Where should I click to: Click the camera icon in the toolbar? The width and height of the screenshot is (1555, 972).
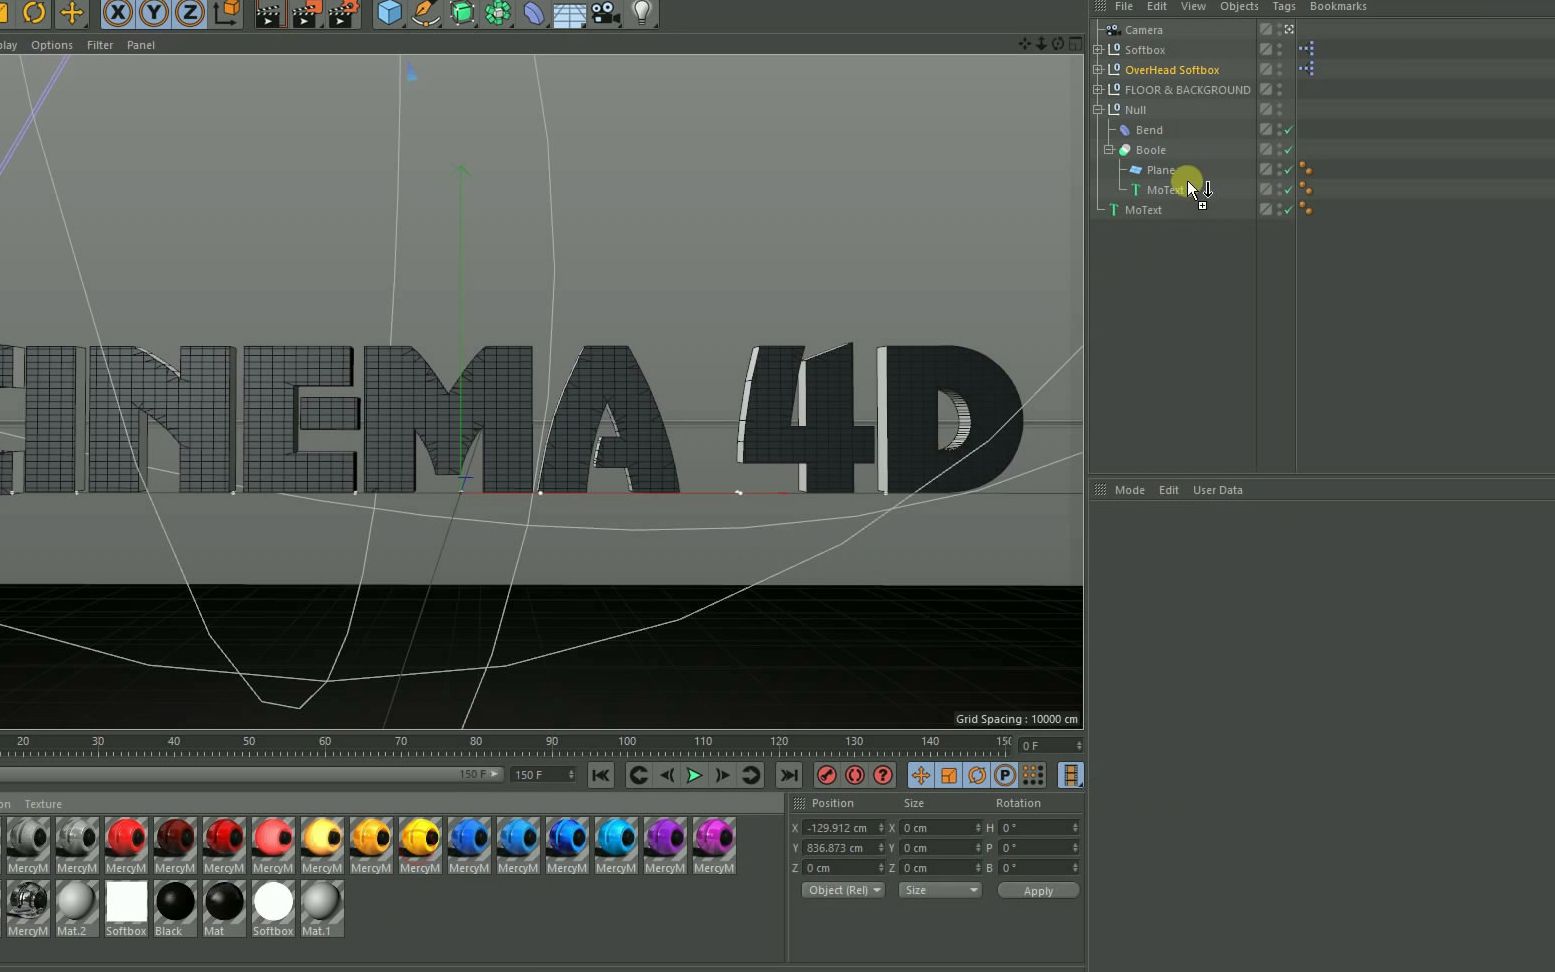click(x=604, y=15)
